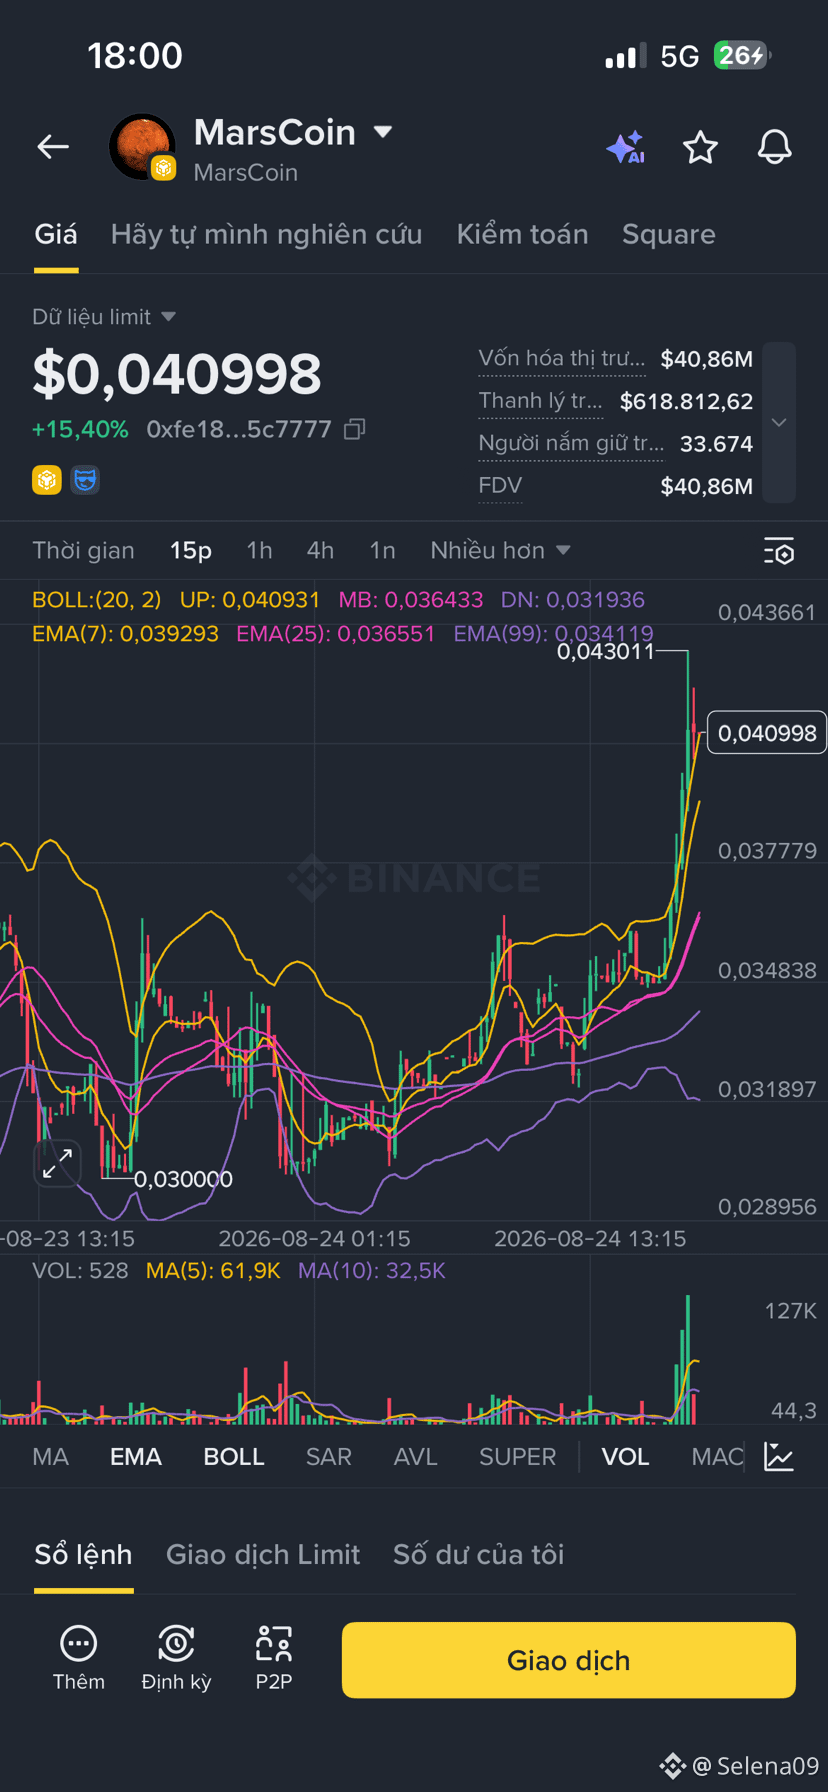Tap the EMA(7): 0,039293 legend
The height and width of the screenshot is (1792, 828).
click(x=125, y=633)
